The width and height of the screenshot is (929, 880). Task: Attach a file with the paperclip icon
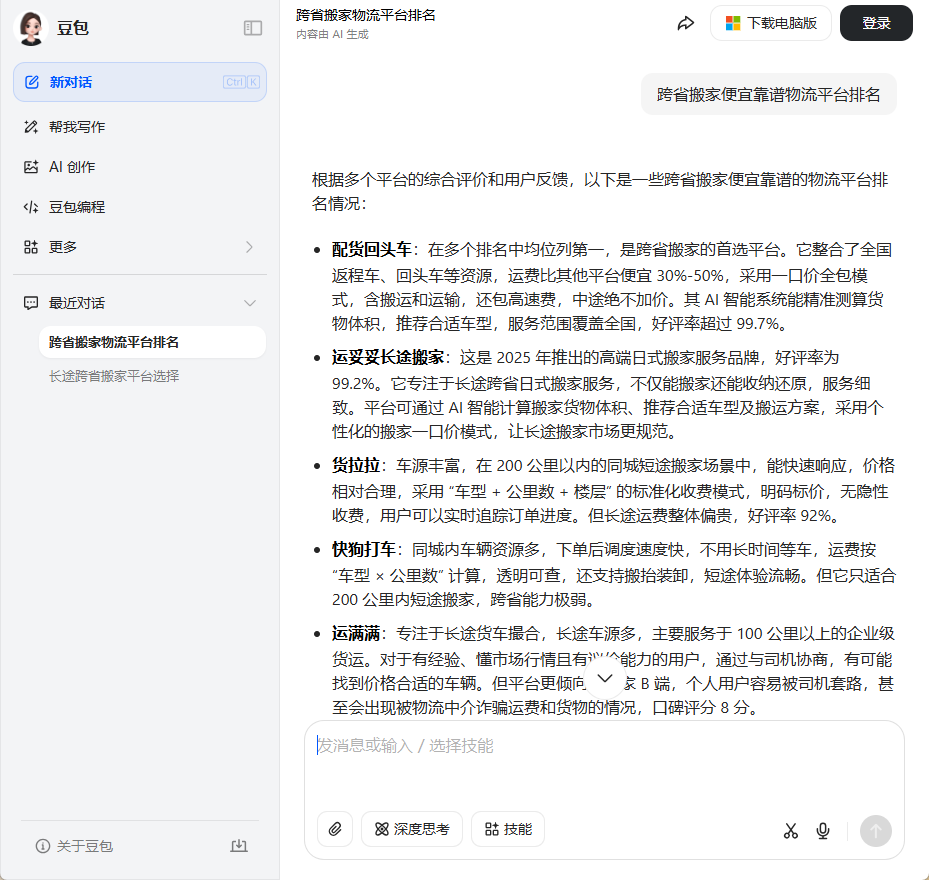335,829
